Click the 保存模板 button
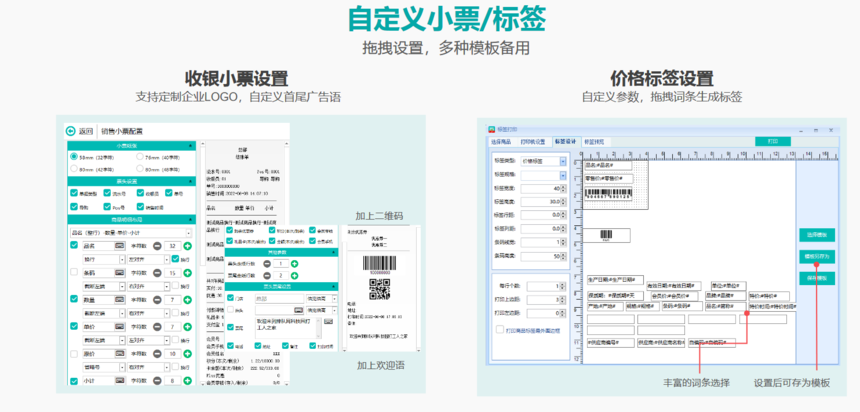860x412 pixels. pos(817,278)
